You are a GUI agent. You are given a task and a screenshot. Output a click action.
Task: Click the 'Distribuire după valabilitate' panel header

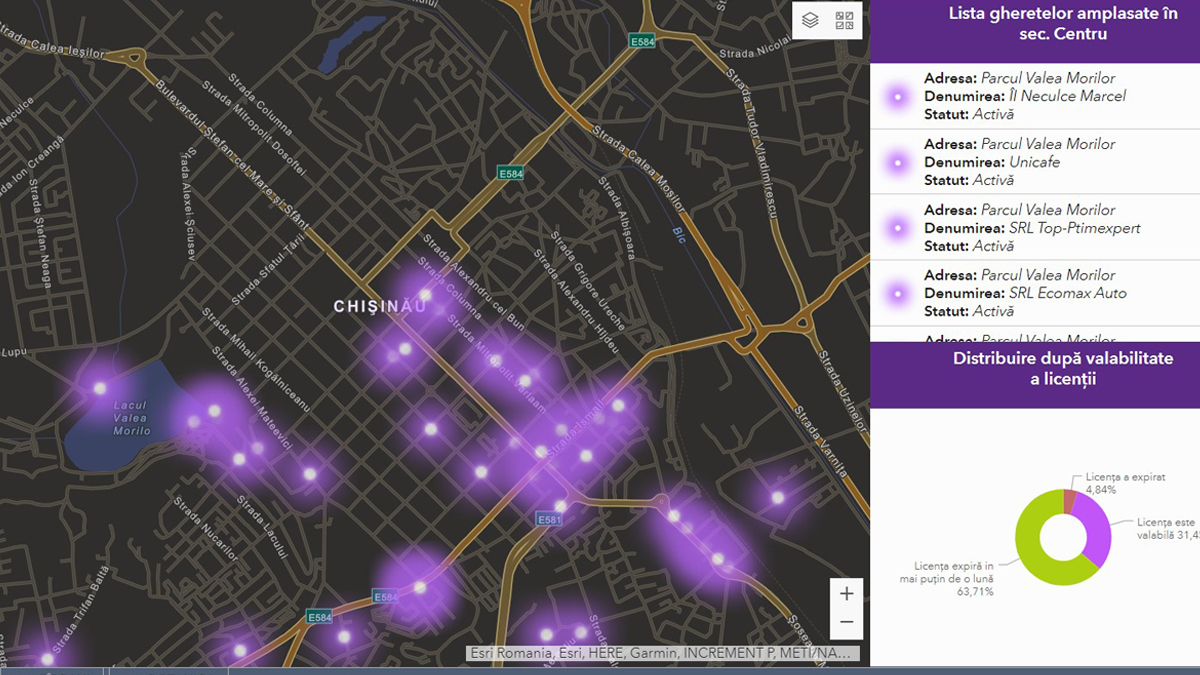tap(1034, 368)
